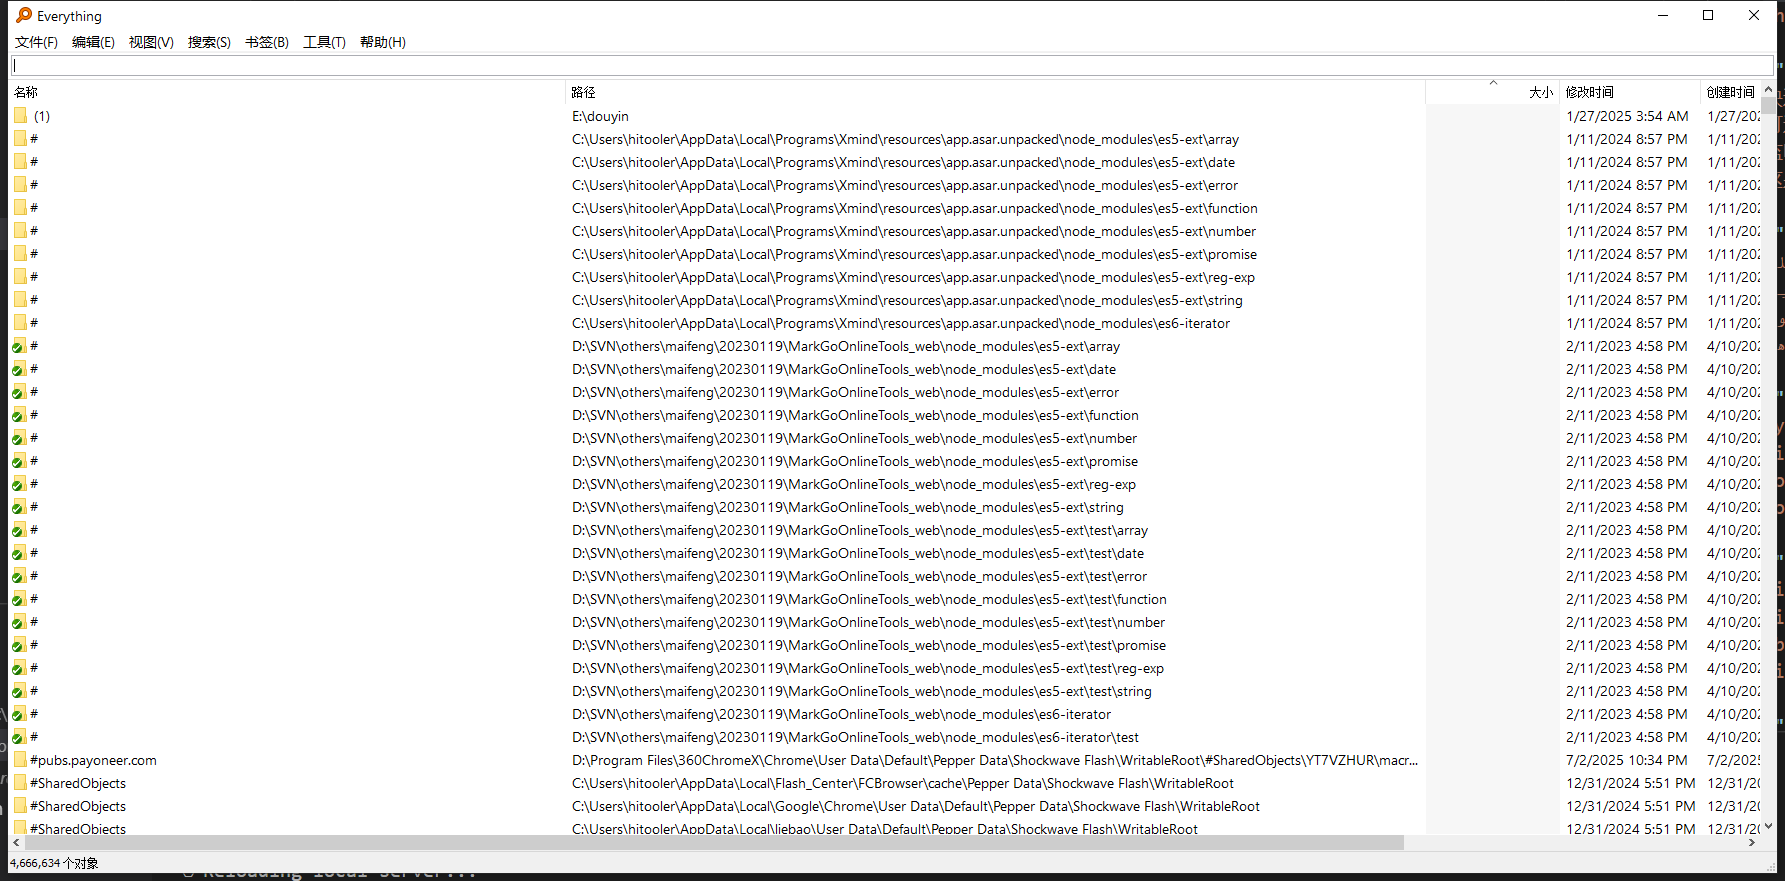
Task: Select folder icon for Xmind es5-ext\function row
Action: click(x=20, y=208)
